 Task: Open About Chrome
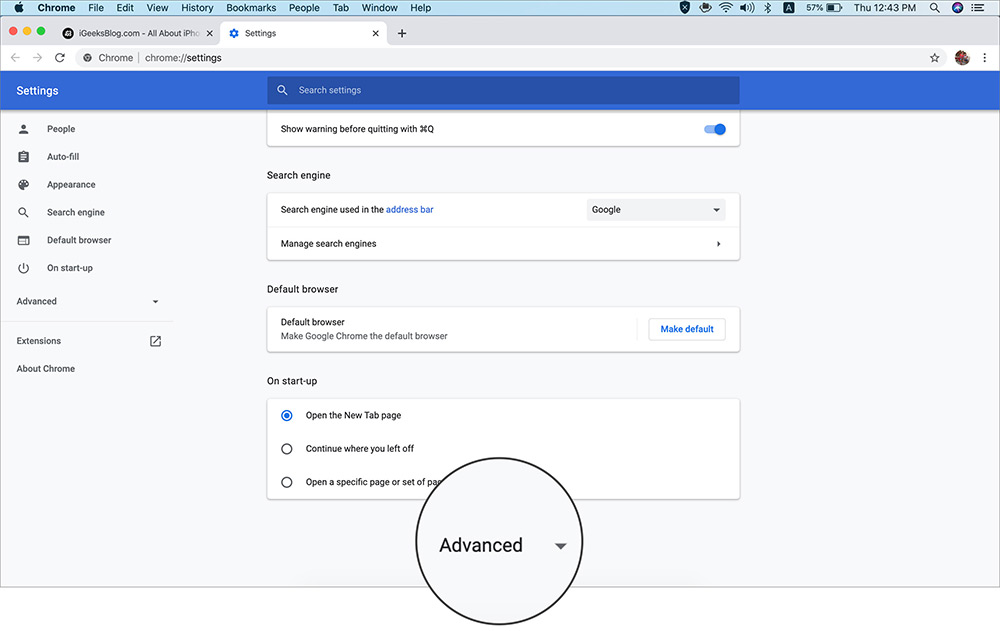45,368
